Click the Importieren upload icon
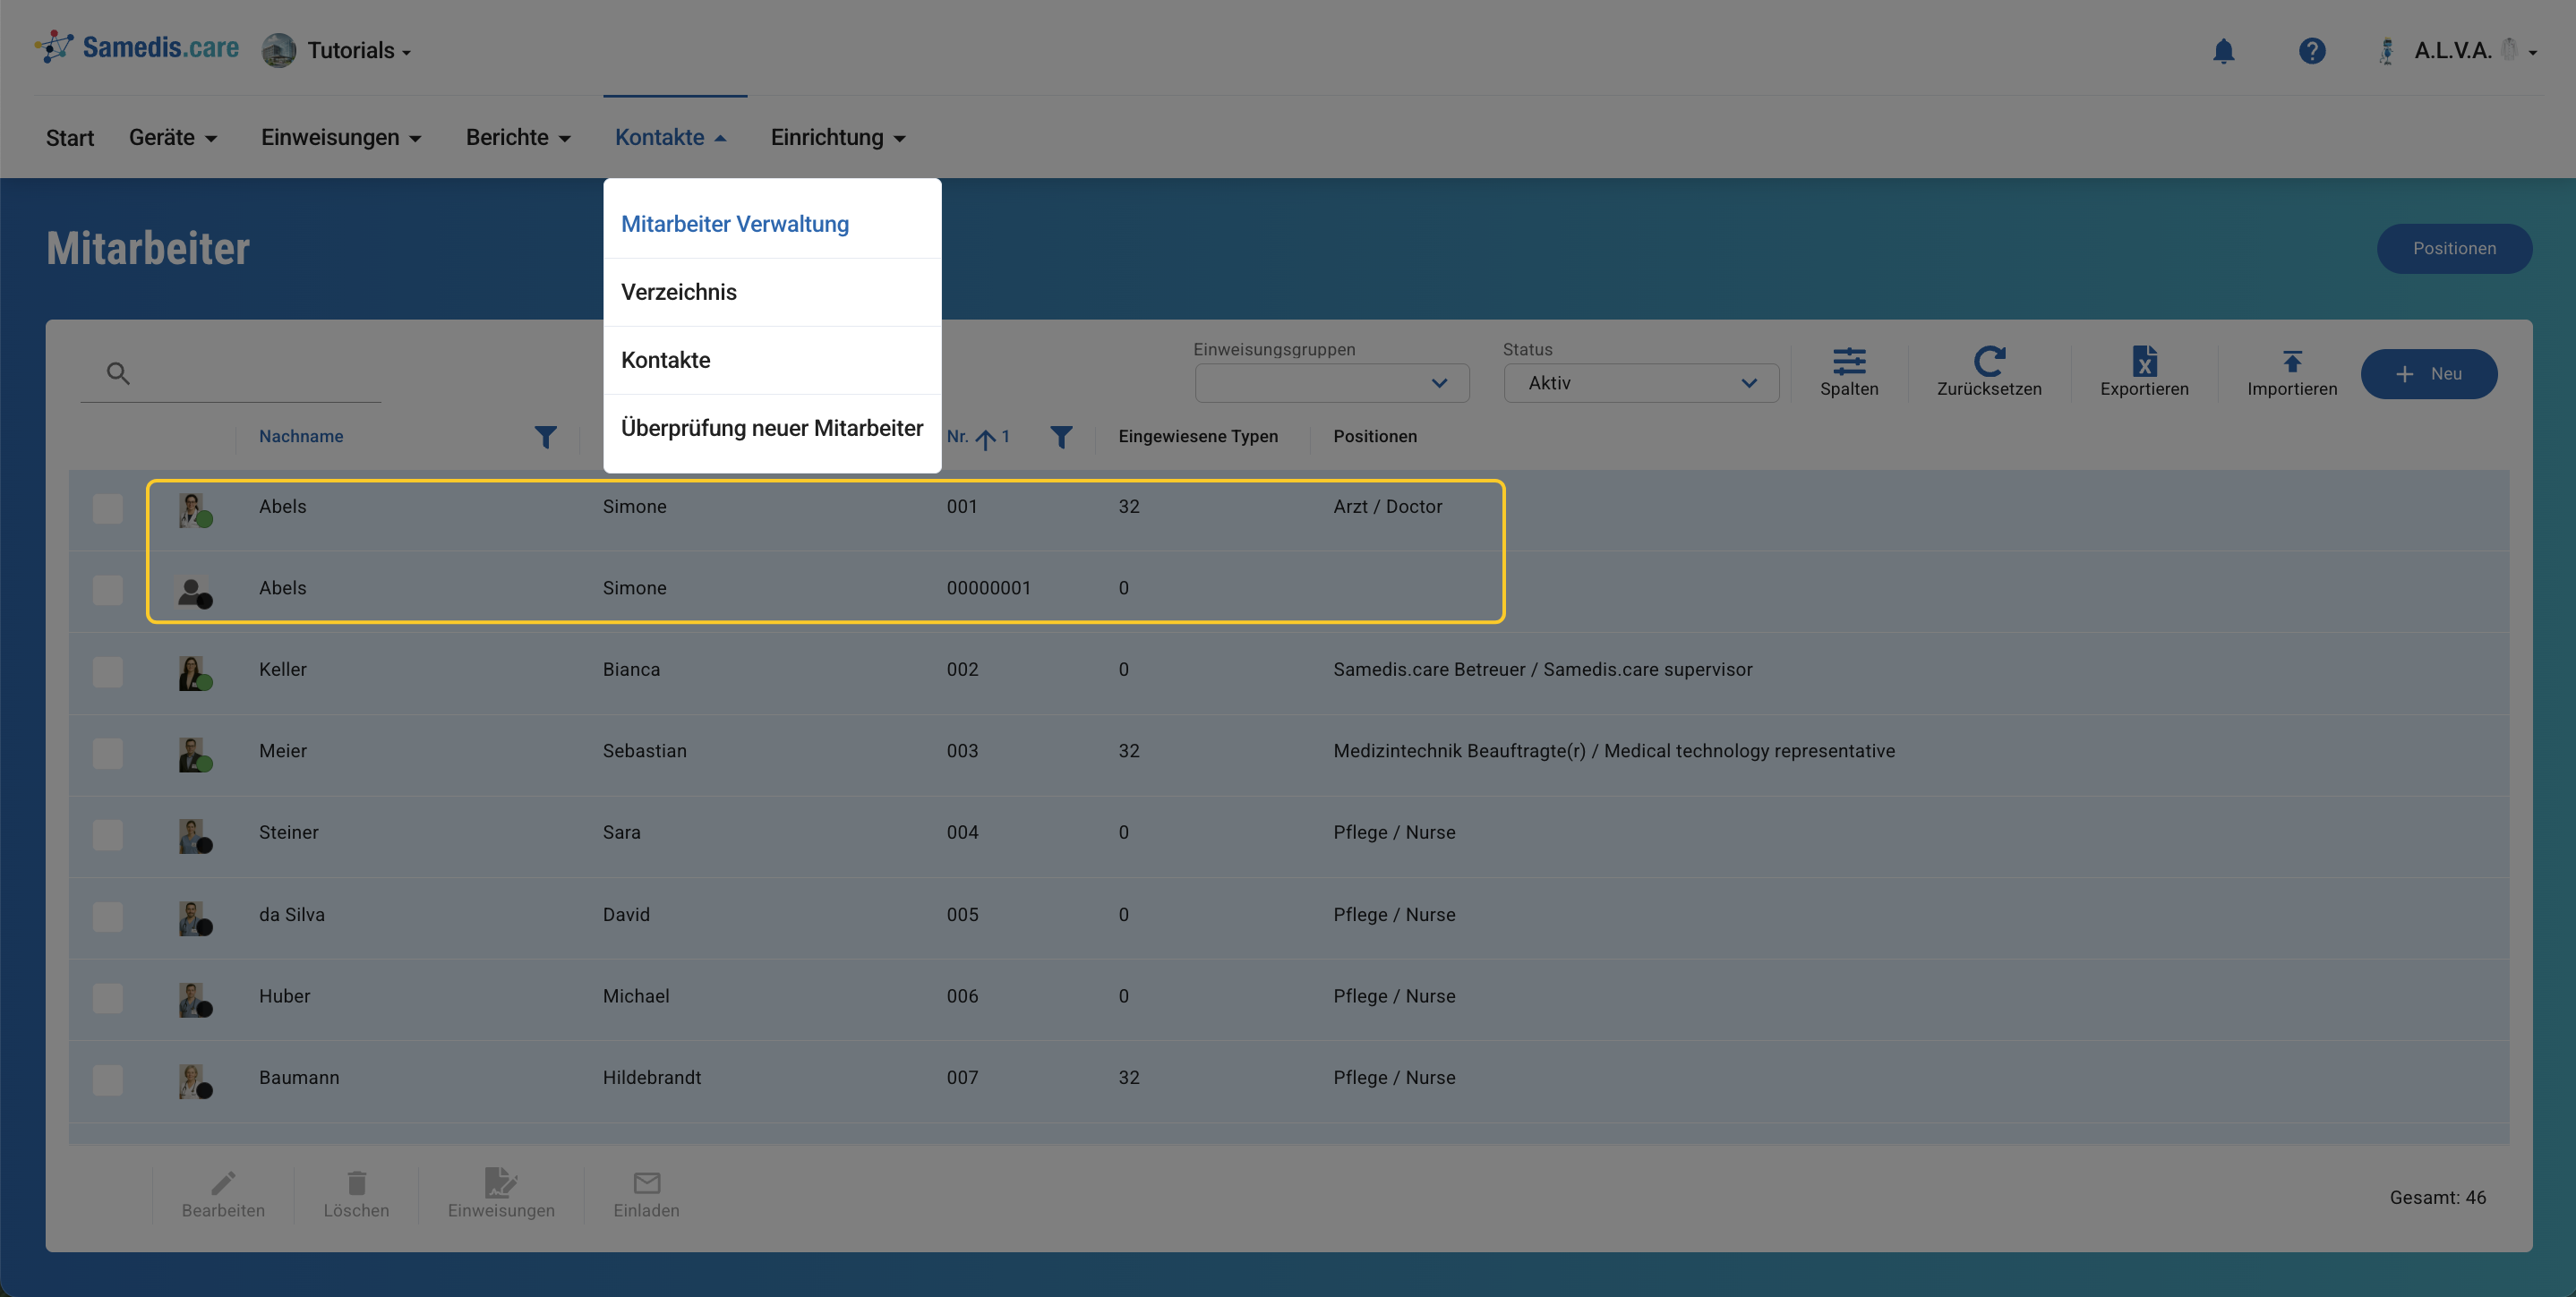Screen dimensions: 2576x1297 [x=2291, y=362]
